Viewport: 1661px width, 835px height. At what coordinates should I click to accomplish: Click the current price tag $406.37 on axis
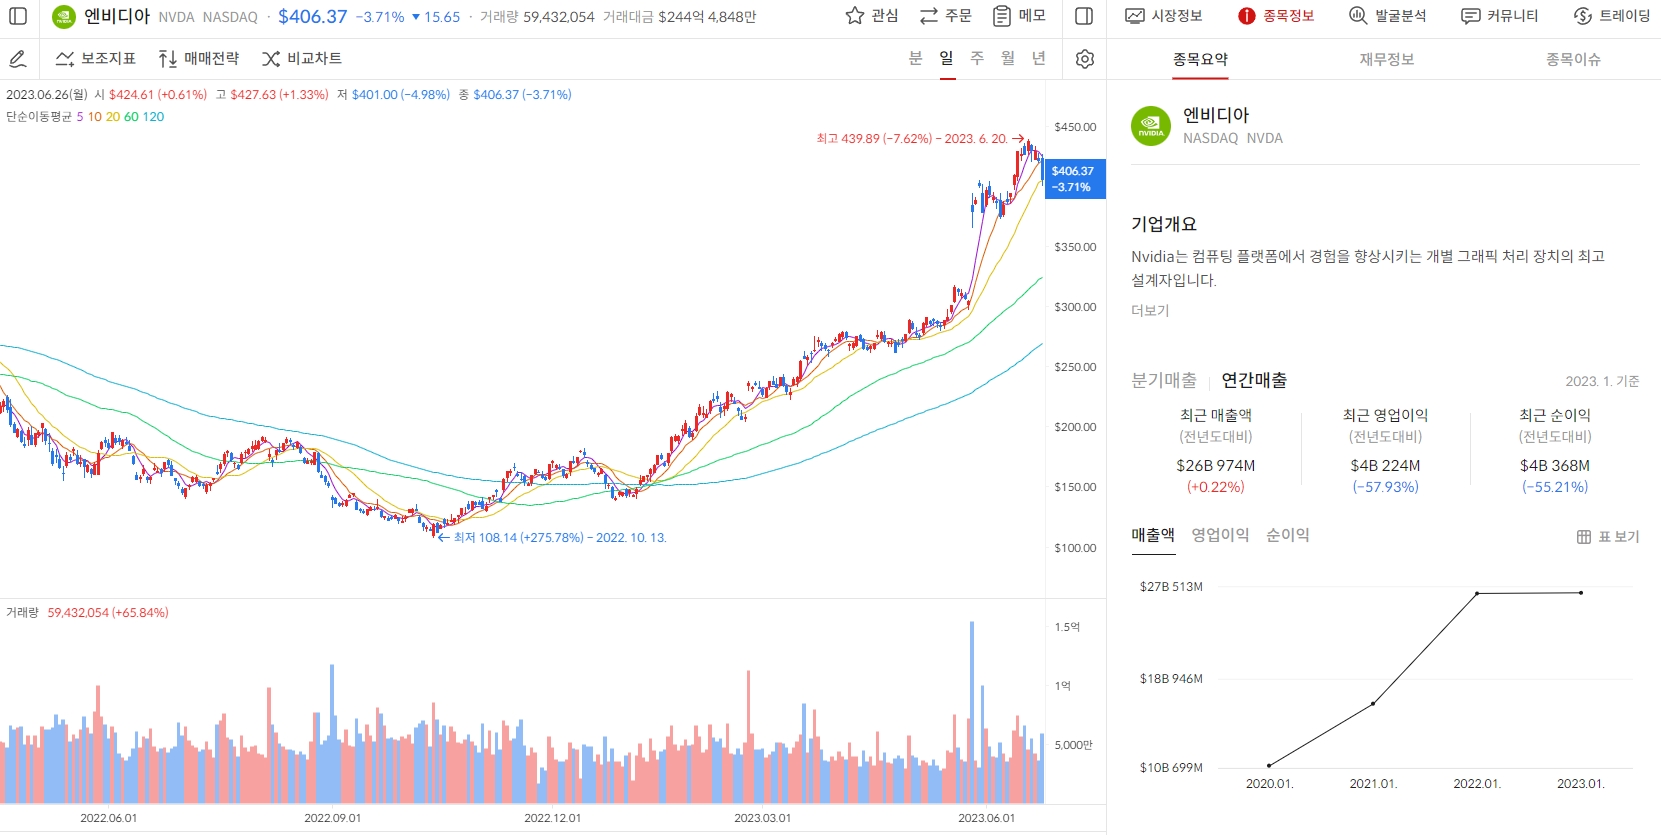tap(1075, 179)
